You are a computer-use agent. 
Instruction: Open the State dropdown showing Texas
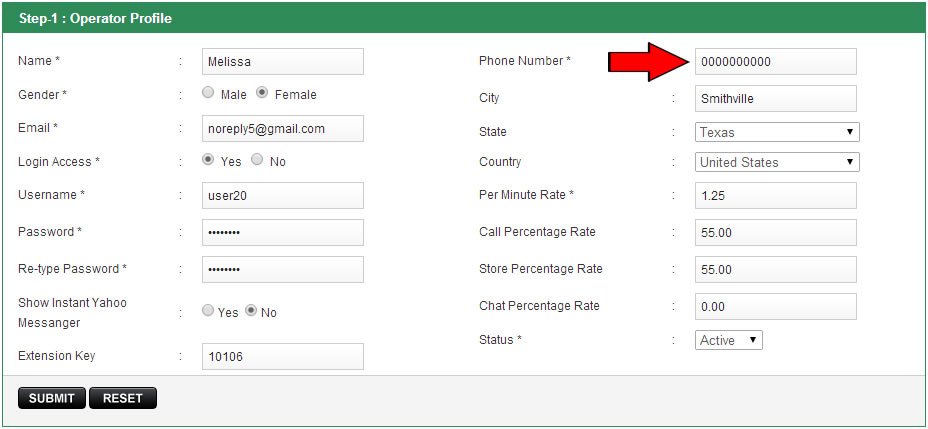coord(777,132)
